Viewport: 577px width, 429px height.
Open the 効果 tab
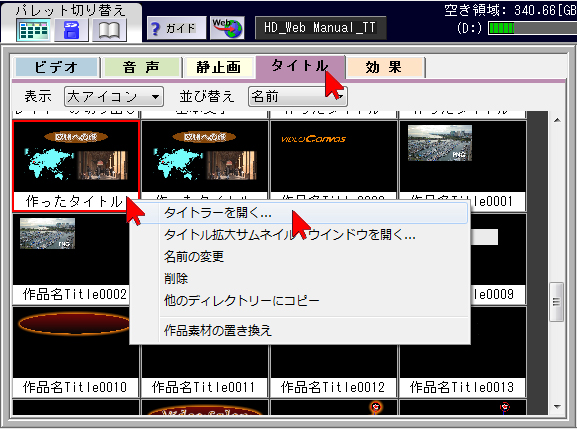[x=384, y=67]
